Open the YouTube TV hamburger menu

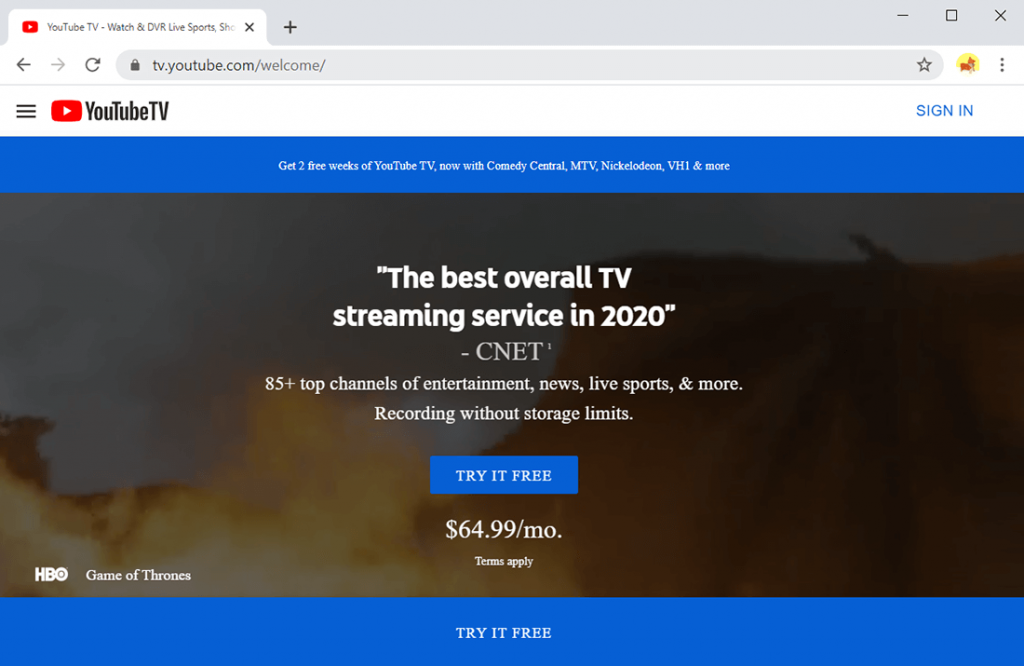pyautogui.click(x=26, y=111)
